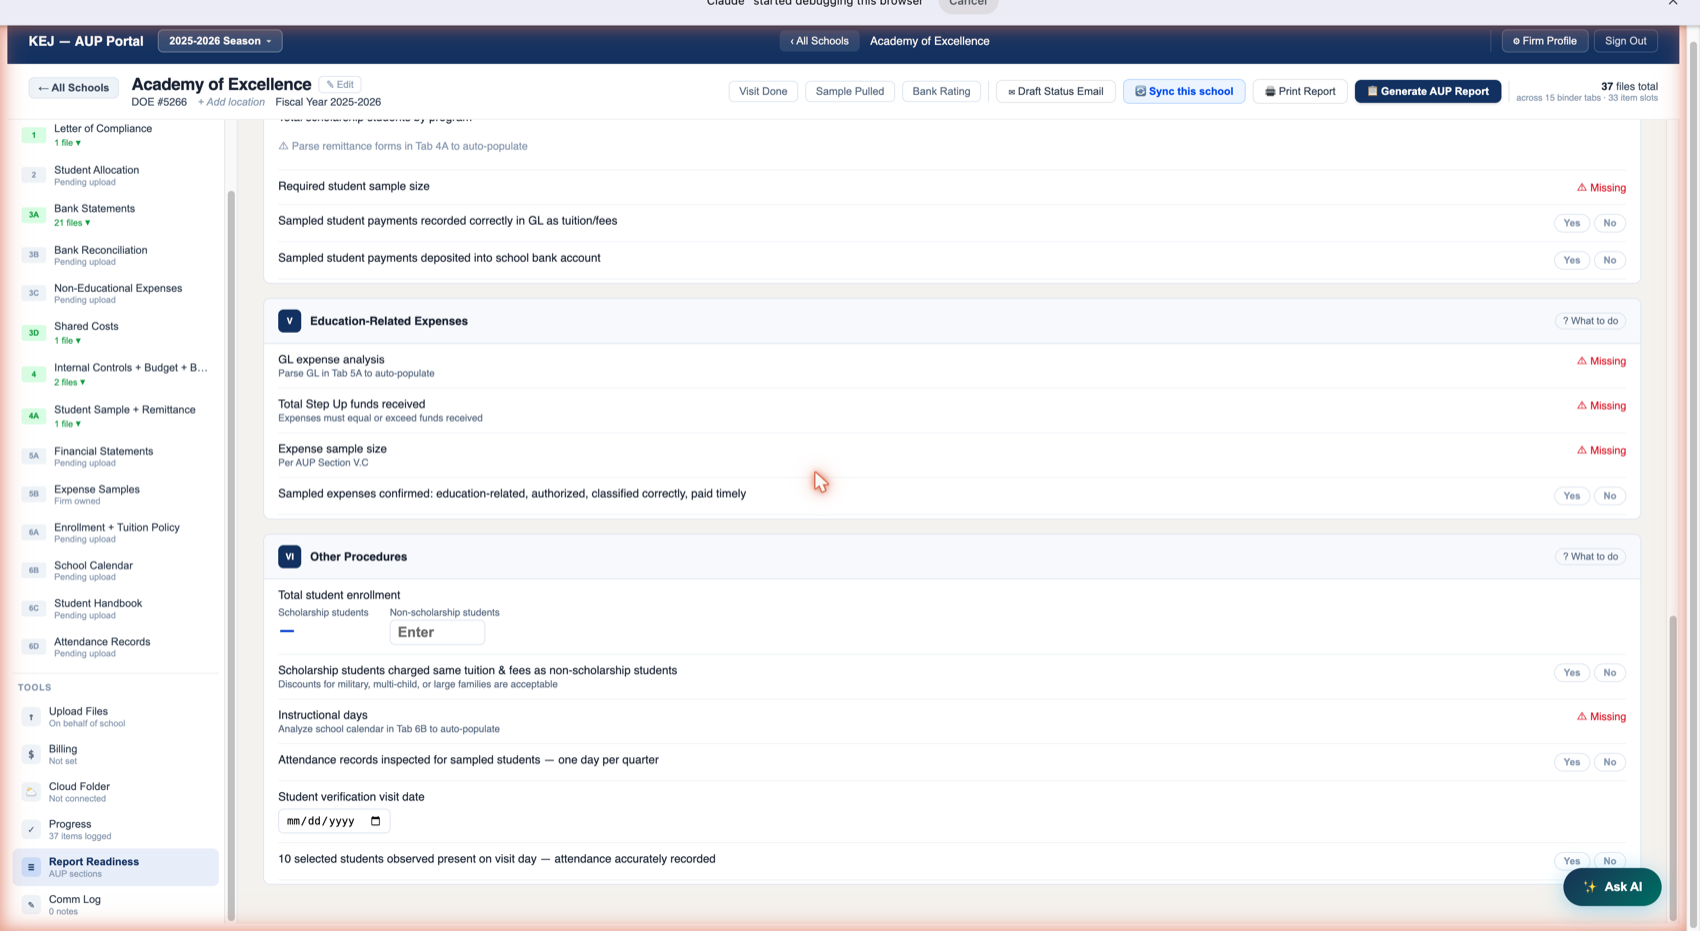Open What to do for Education-Related Expenses
Image resolution: width=1700 pixels, height=931 pixels.
tap(1590, 321)
